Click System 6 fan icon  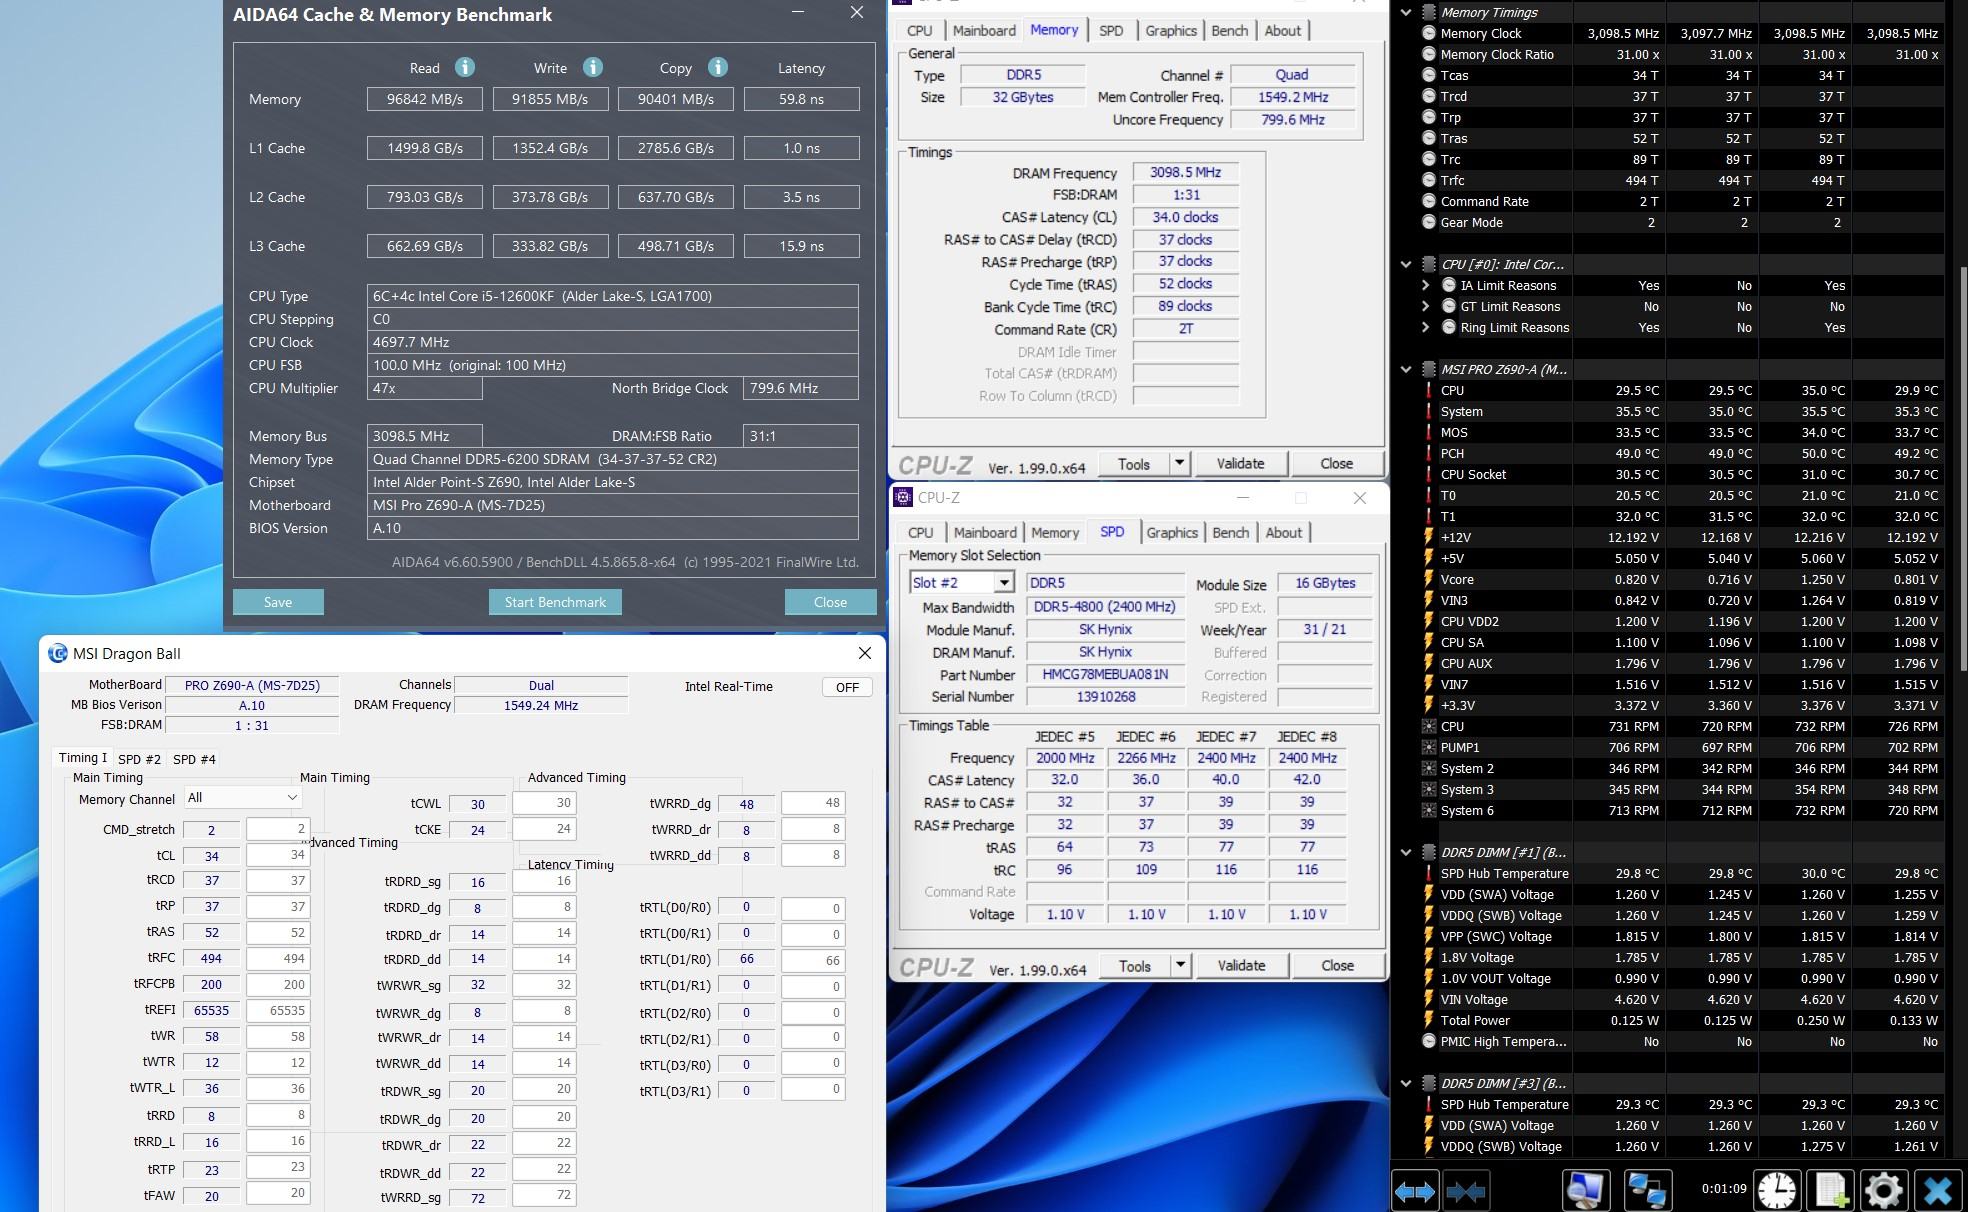pyautogui.click(x=1429, y=810)
